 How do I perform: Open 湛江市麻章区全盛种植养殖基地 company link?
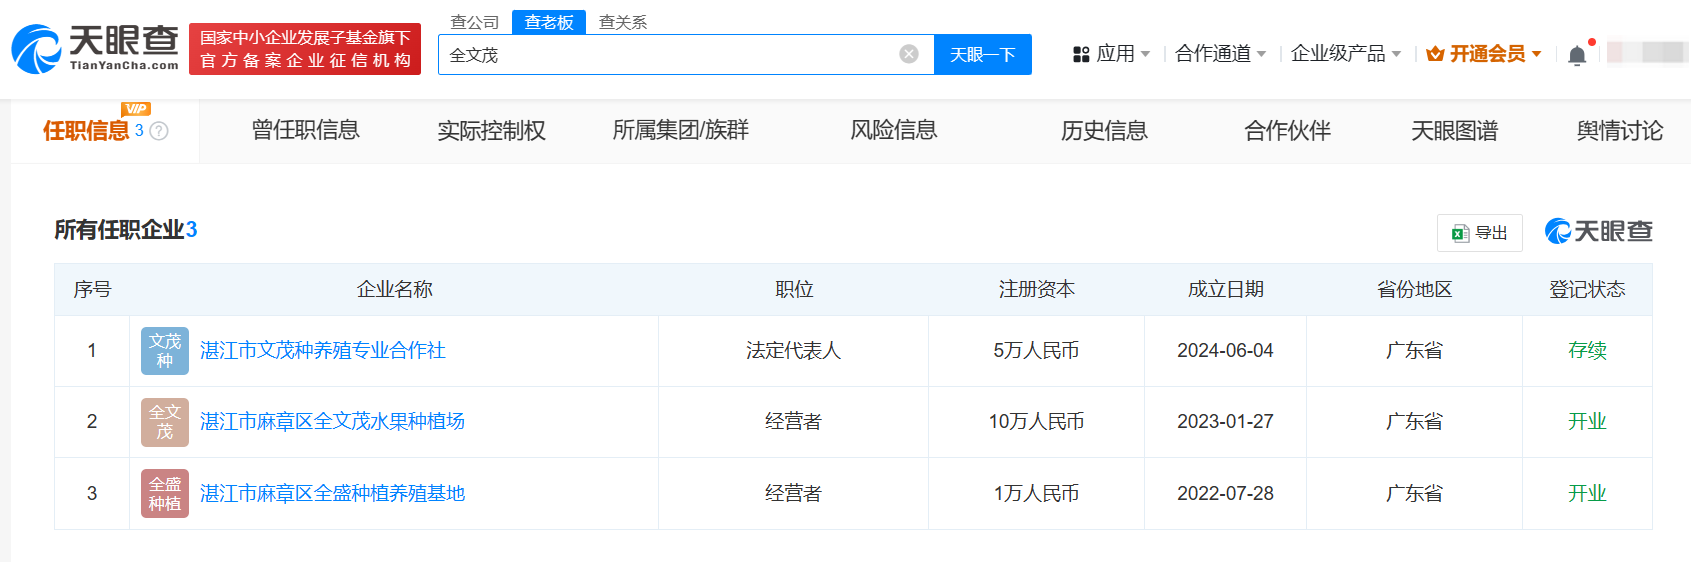[x=332, y=494]
